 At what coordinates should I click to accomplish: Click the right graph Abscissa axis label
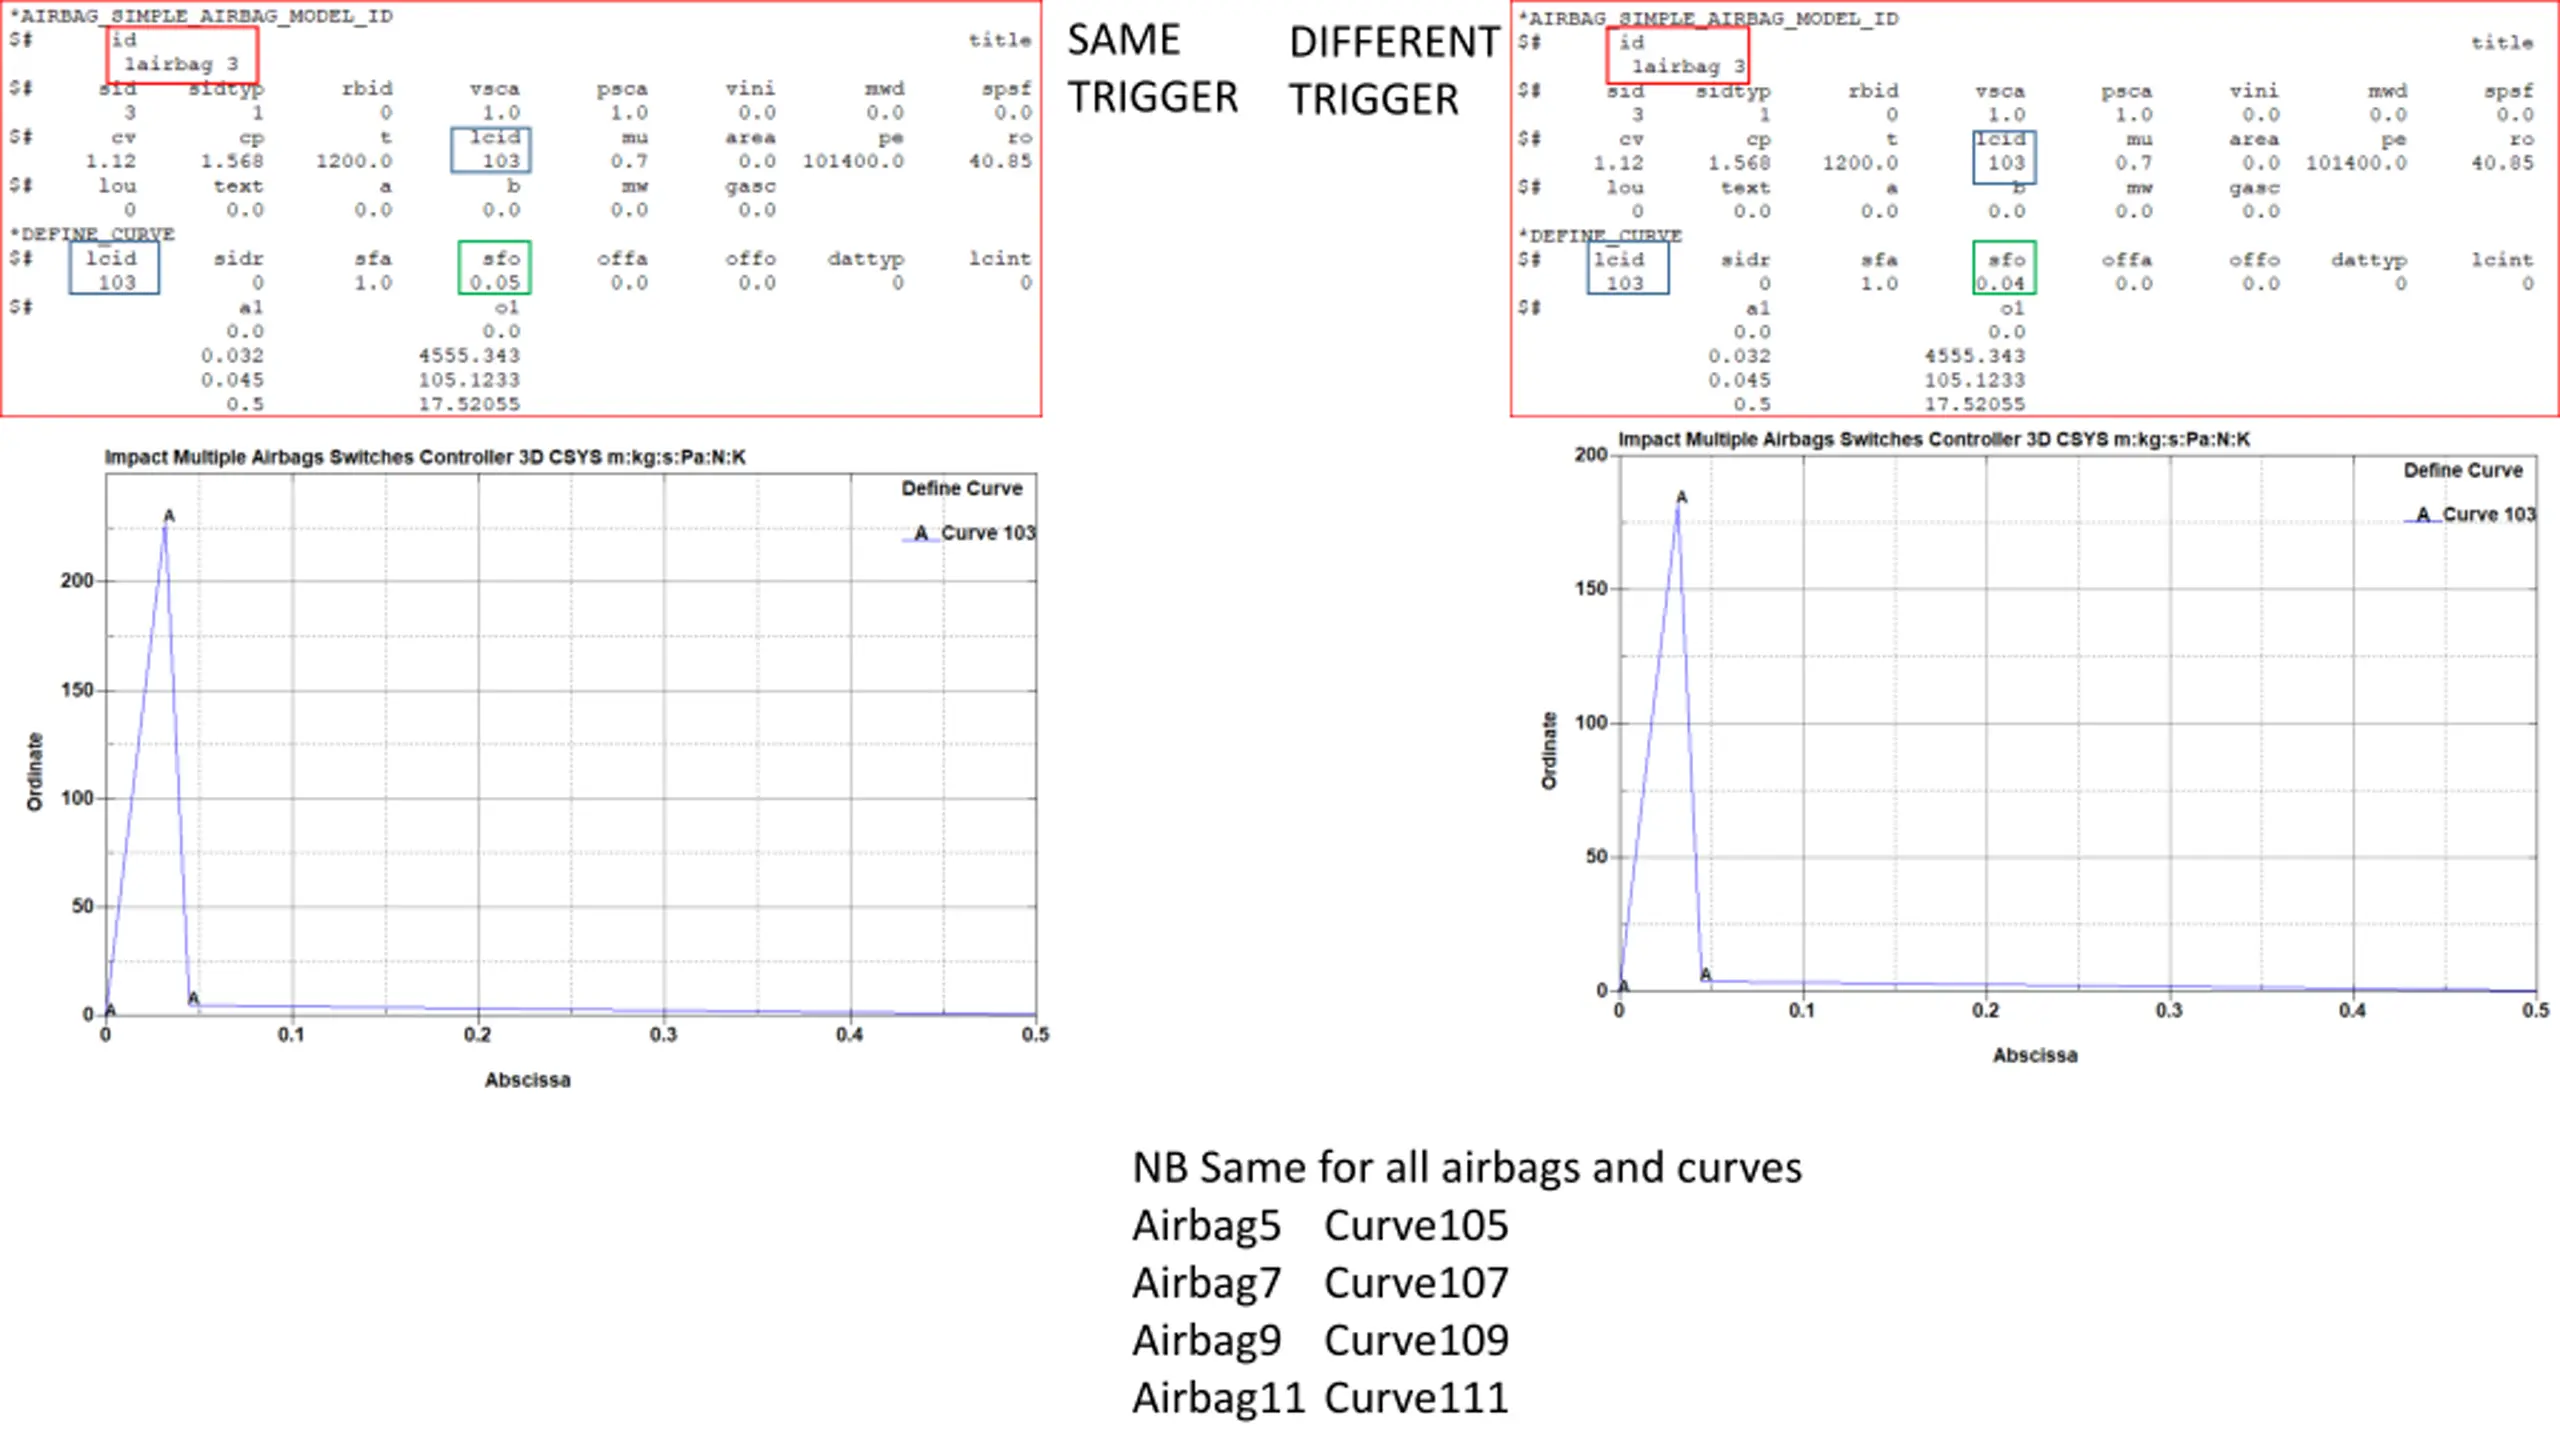(2034, 1055)
